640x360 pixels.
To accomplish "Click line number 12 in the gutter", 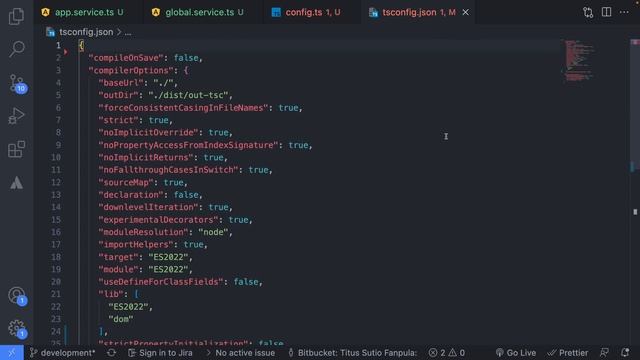I will pos(56,182).
